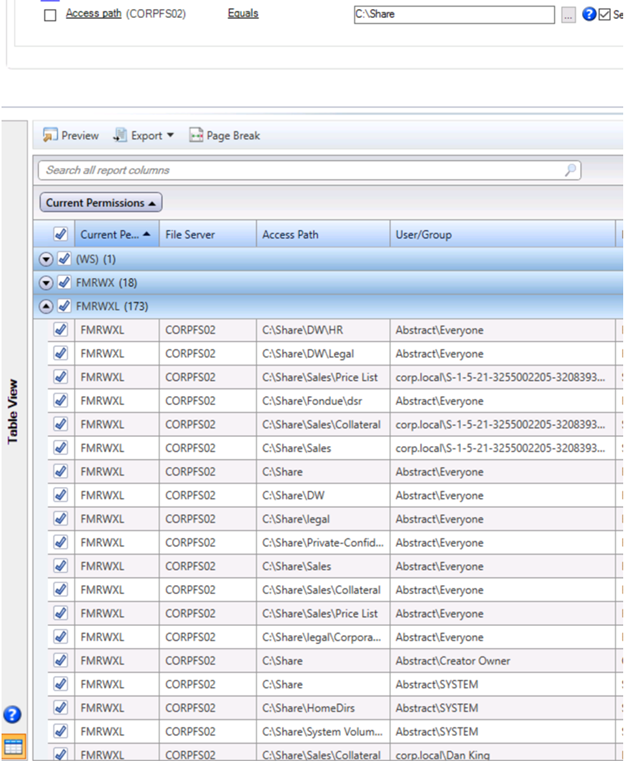Uncheck the C:\Share\DW\HR row checkbox
Screen dimensions: 624x761
point(60,330)
